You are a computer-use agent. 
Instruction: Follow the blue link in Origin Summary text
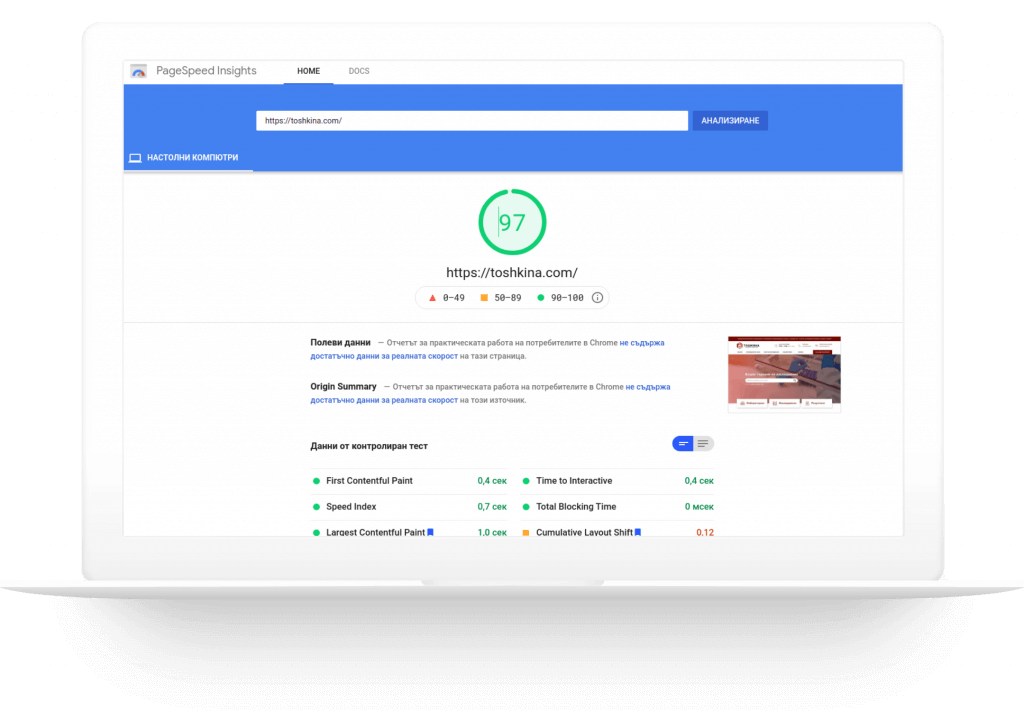[647, 387]
